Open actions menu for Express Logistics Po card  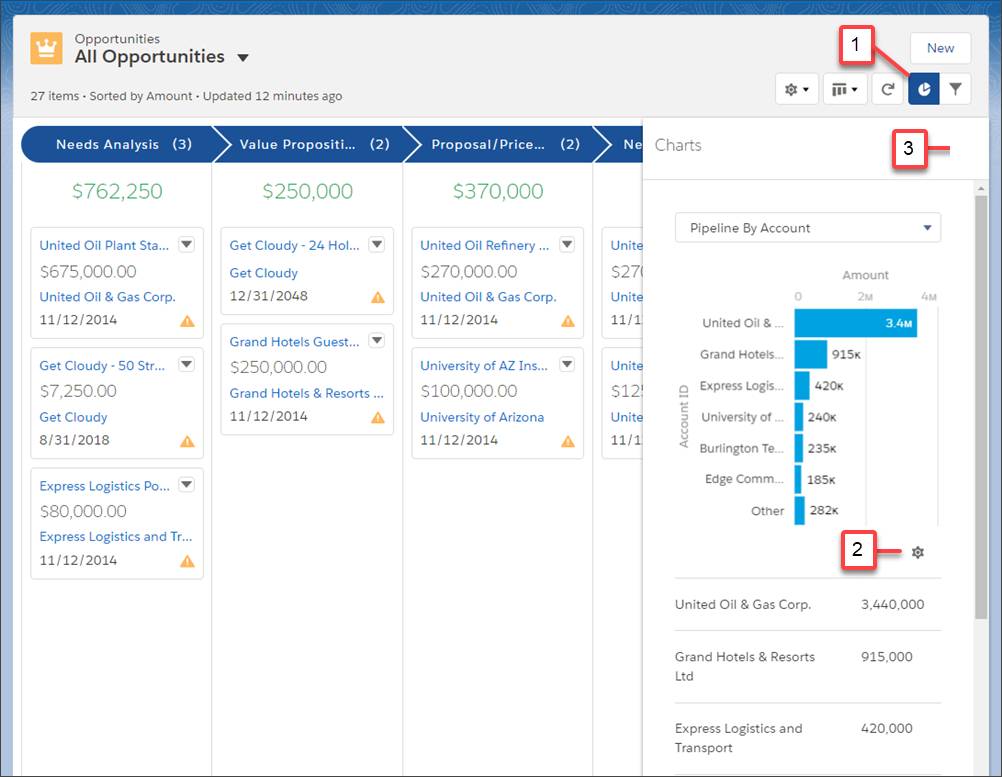coord(187,484)
